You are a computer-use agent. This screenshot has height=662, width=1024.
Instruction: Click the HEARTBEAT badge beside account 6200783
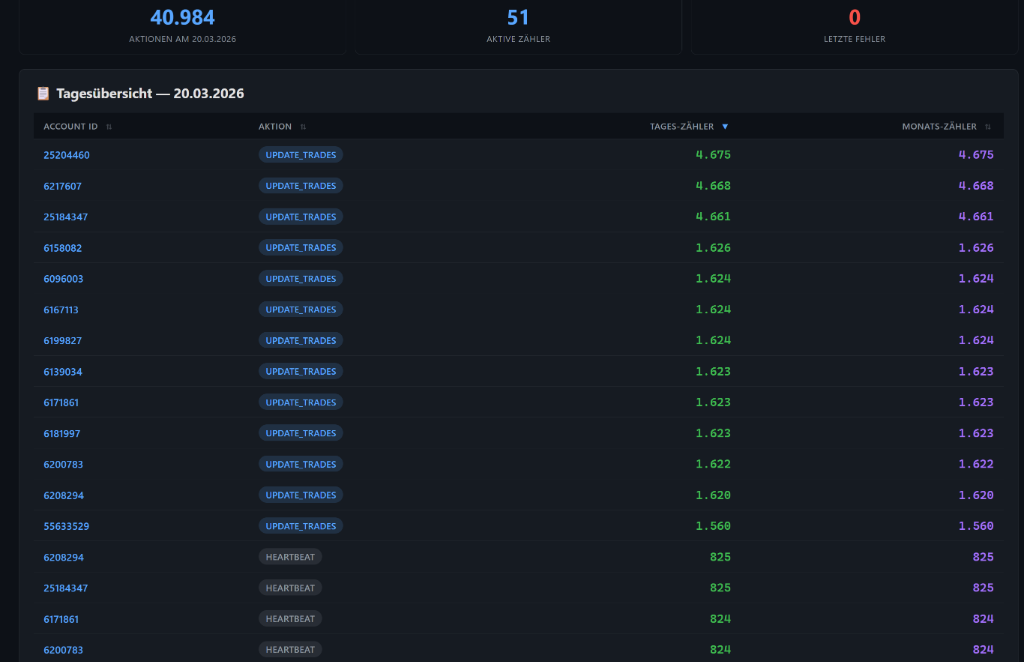290,649
